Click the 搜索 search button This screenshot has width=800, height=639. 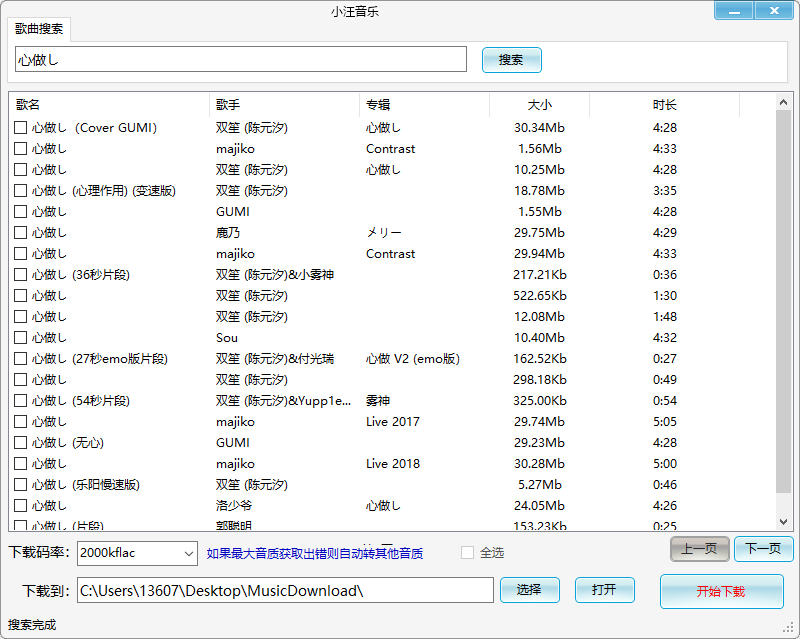point(511,60)
